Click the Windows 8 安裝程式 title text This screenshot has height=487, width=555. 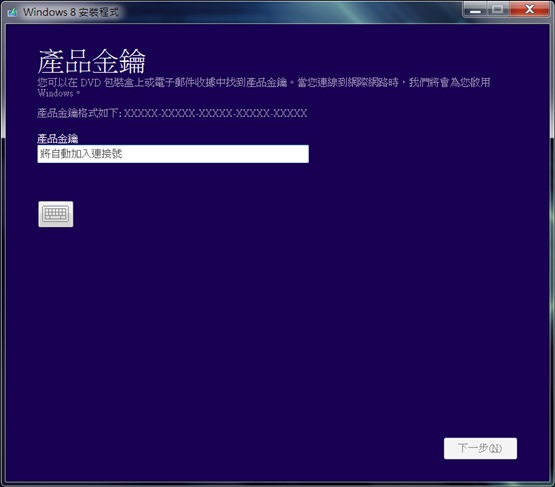tap(71, 12)
